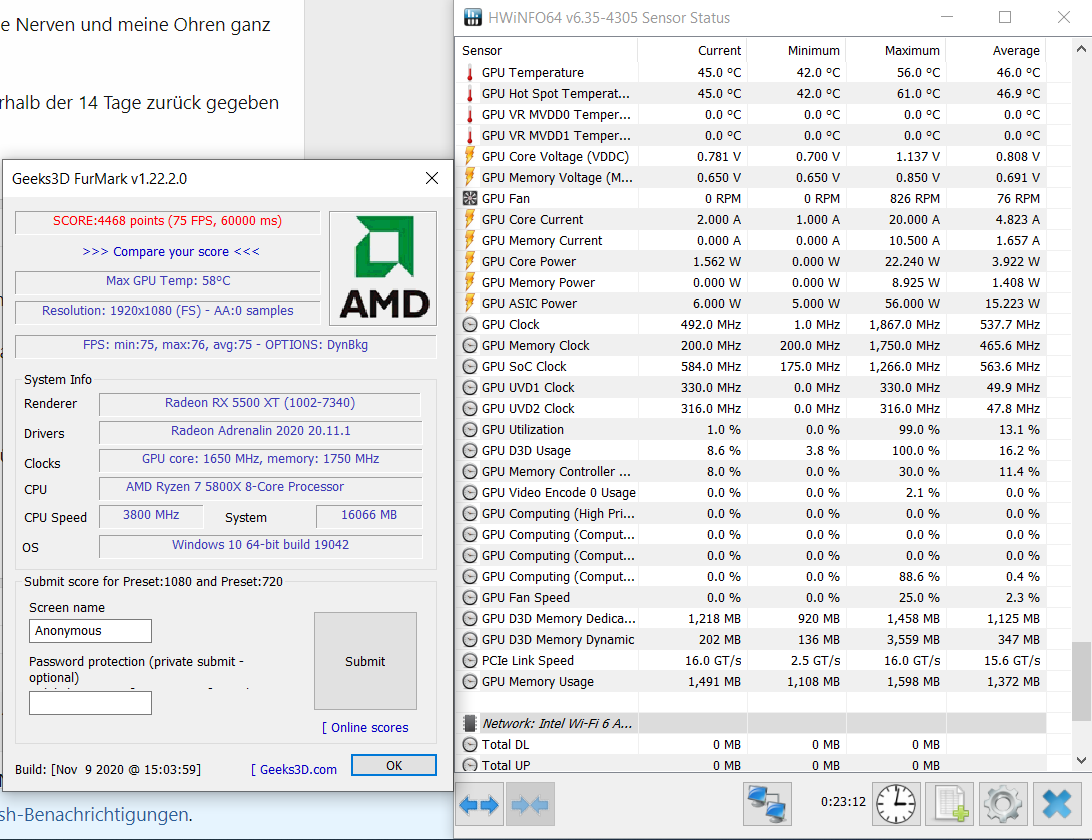This screenshot has height=840, width=1092.
Task: Select the GPU Core Power sensor row
Action: tap(752, 261)
